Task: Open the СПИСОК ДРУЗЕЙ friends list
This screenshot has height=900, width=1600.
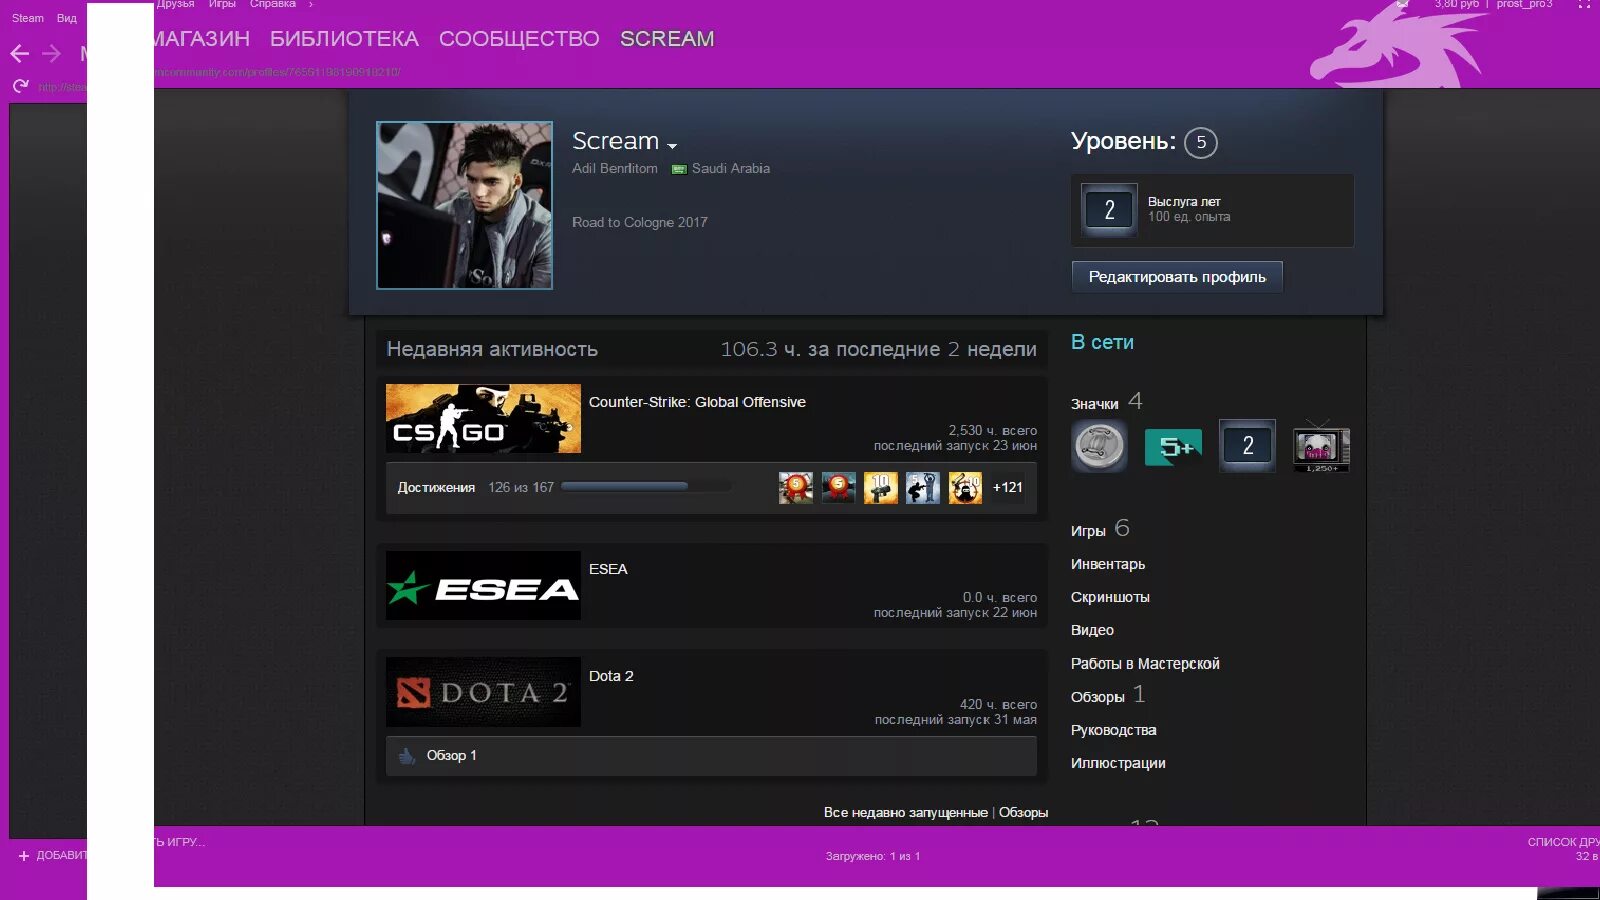Action: (1563, 842)
